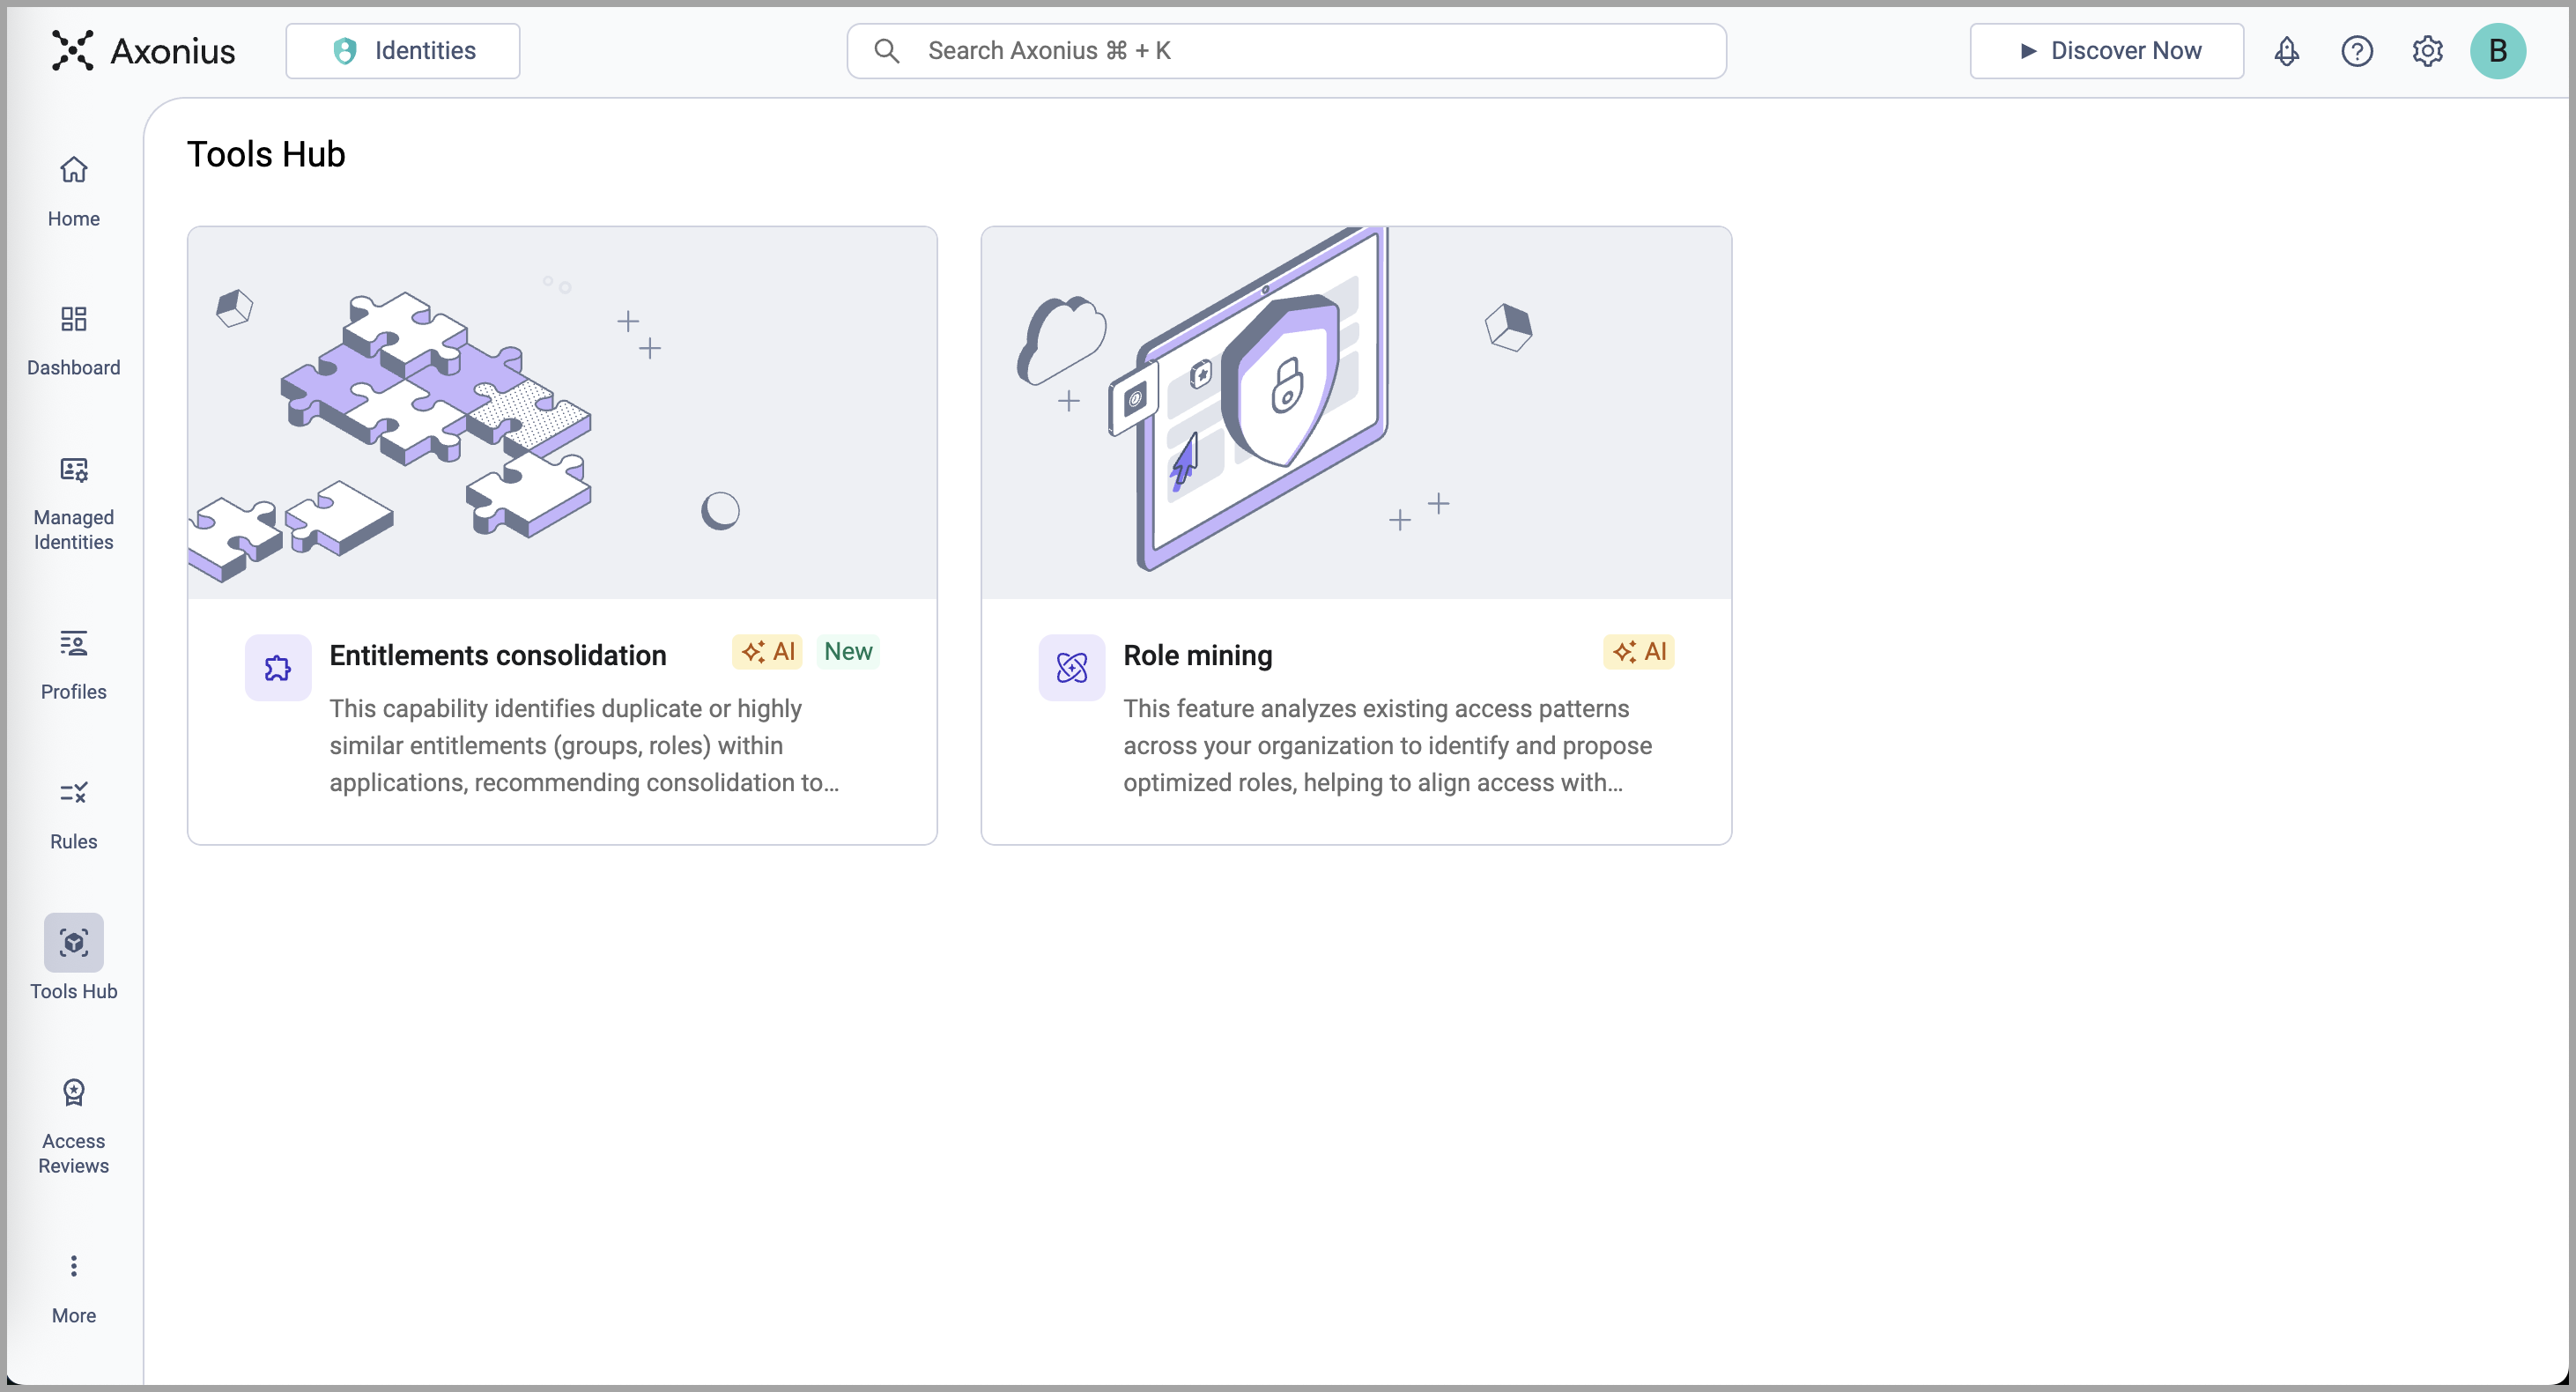The width and height of the screenshot is (2576, 1392).
Task: Click the Tools Hub sidebar icon
Action: pos(73,943)
